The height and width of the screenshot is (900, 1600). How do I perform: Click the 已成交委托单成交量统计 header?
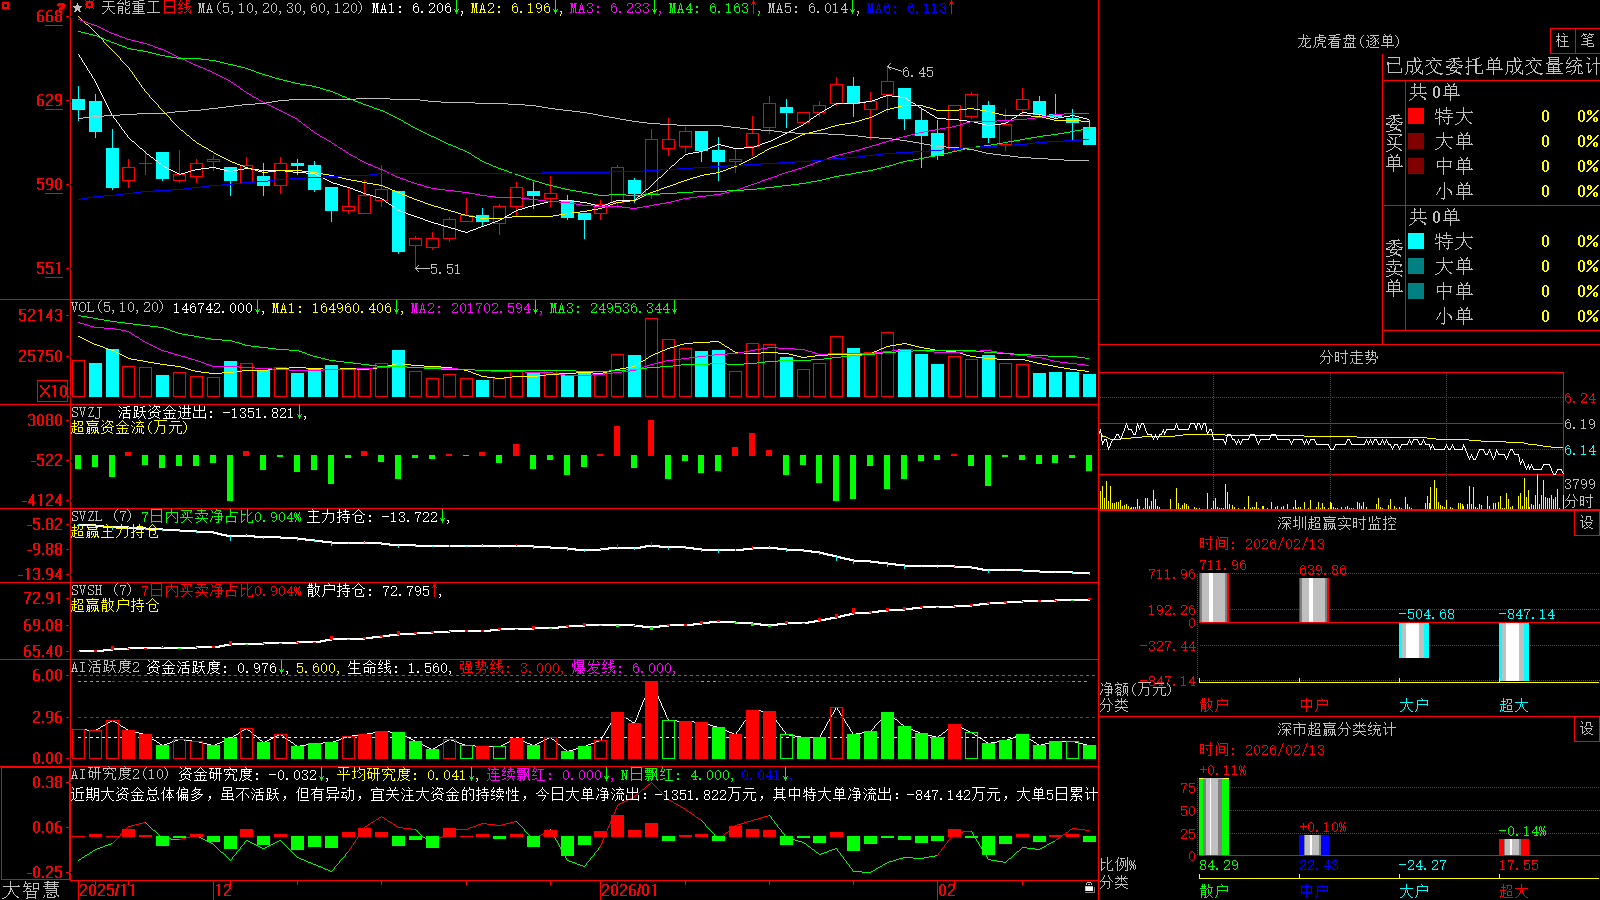point(1492,66)
